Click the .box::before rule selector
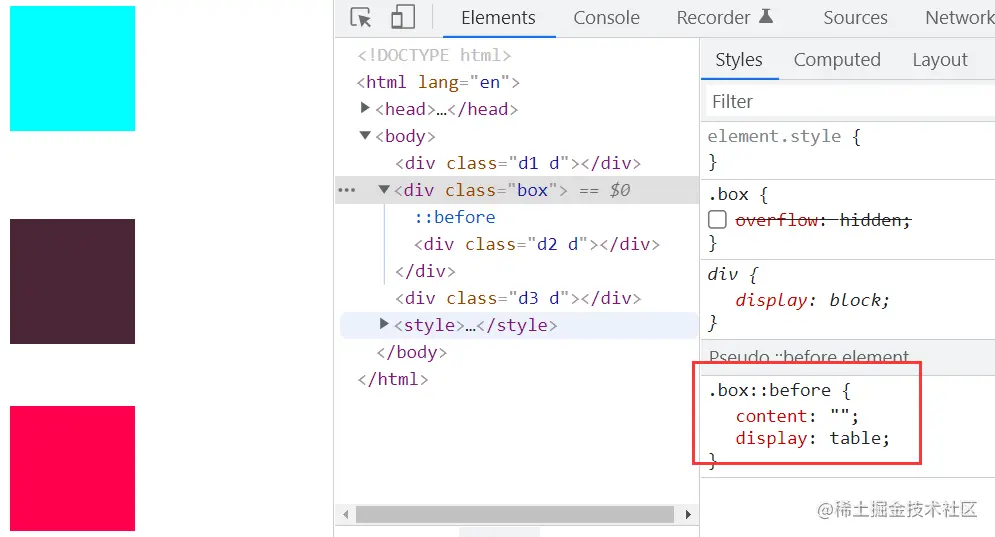Viewport: 995px width, 537px height. [769, 390]
